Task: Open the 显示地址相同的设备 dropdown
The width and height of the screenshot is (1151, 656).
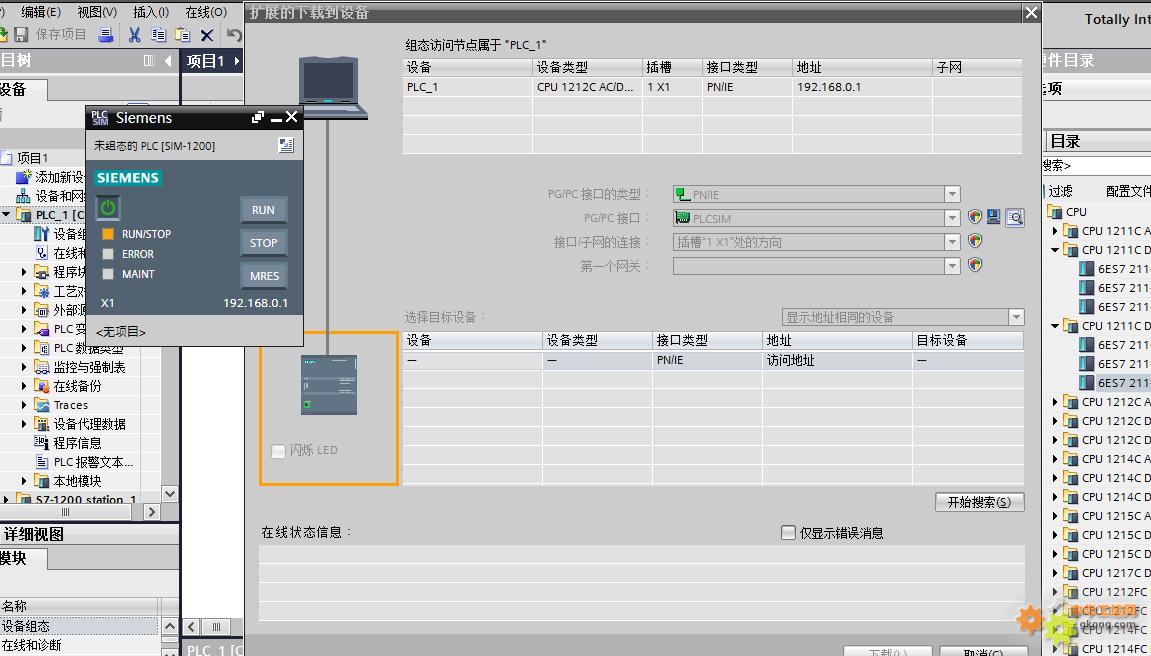Action: pyautogui.click(x=1016, y=317)
